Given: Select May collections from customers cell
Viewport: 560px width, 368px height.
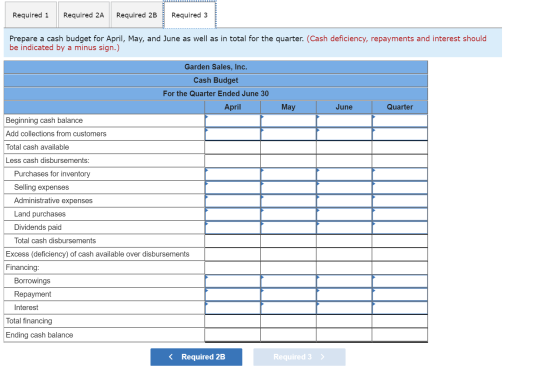Looking at the screenshot, I should click(x=289, y=134).
